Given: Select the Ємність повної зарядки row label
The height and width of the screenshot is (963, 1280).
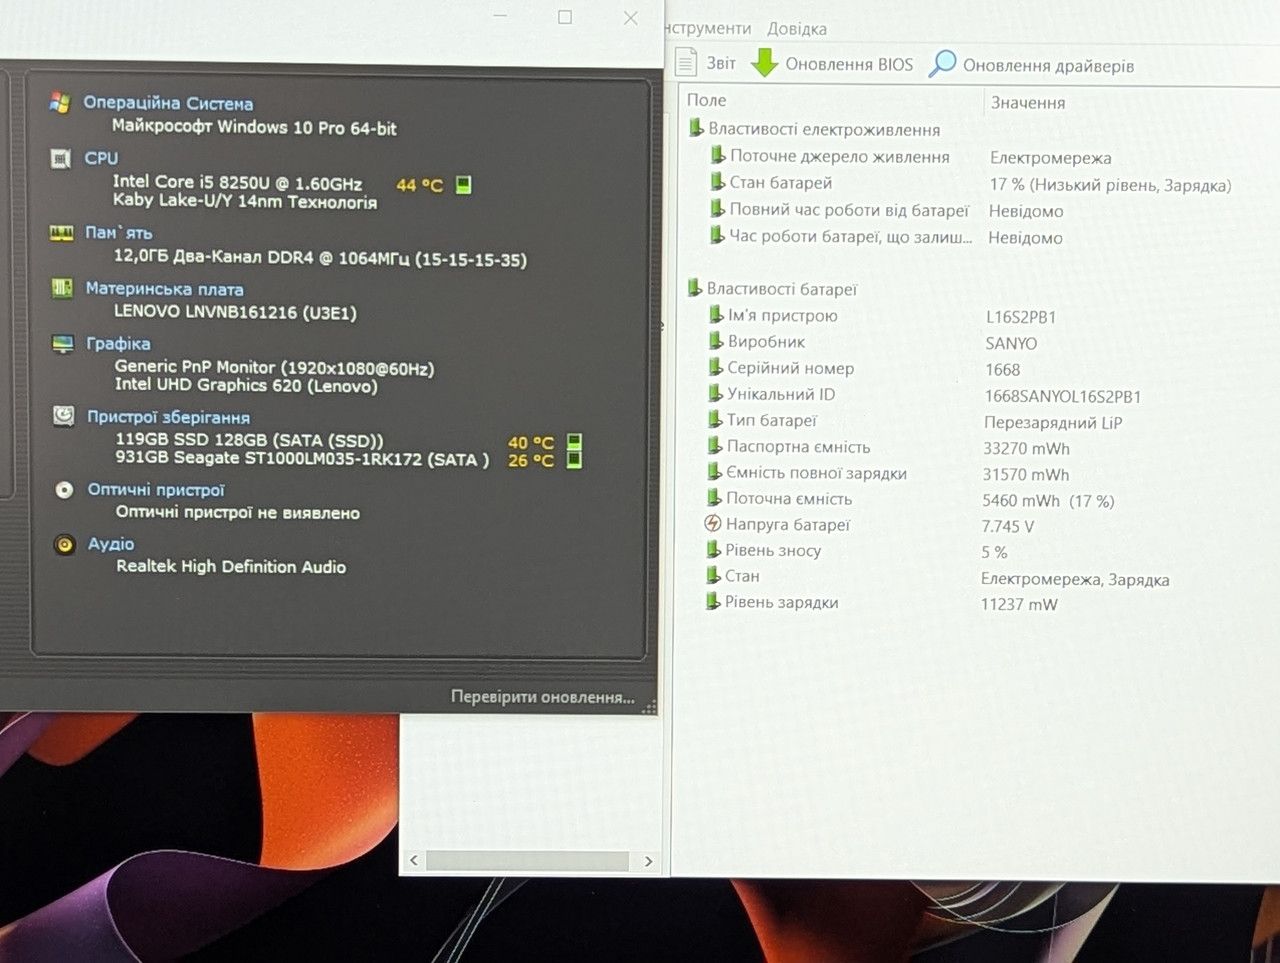Looking at the screenshot, I should pos(816,473).
